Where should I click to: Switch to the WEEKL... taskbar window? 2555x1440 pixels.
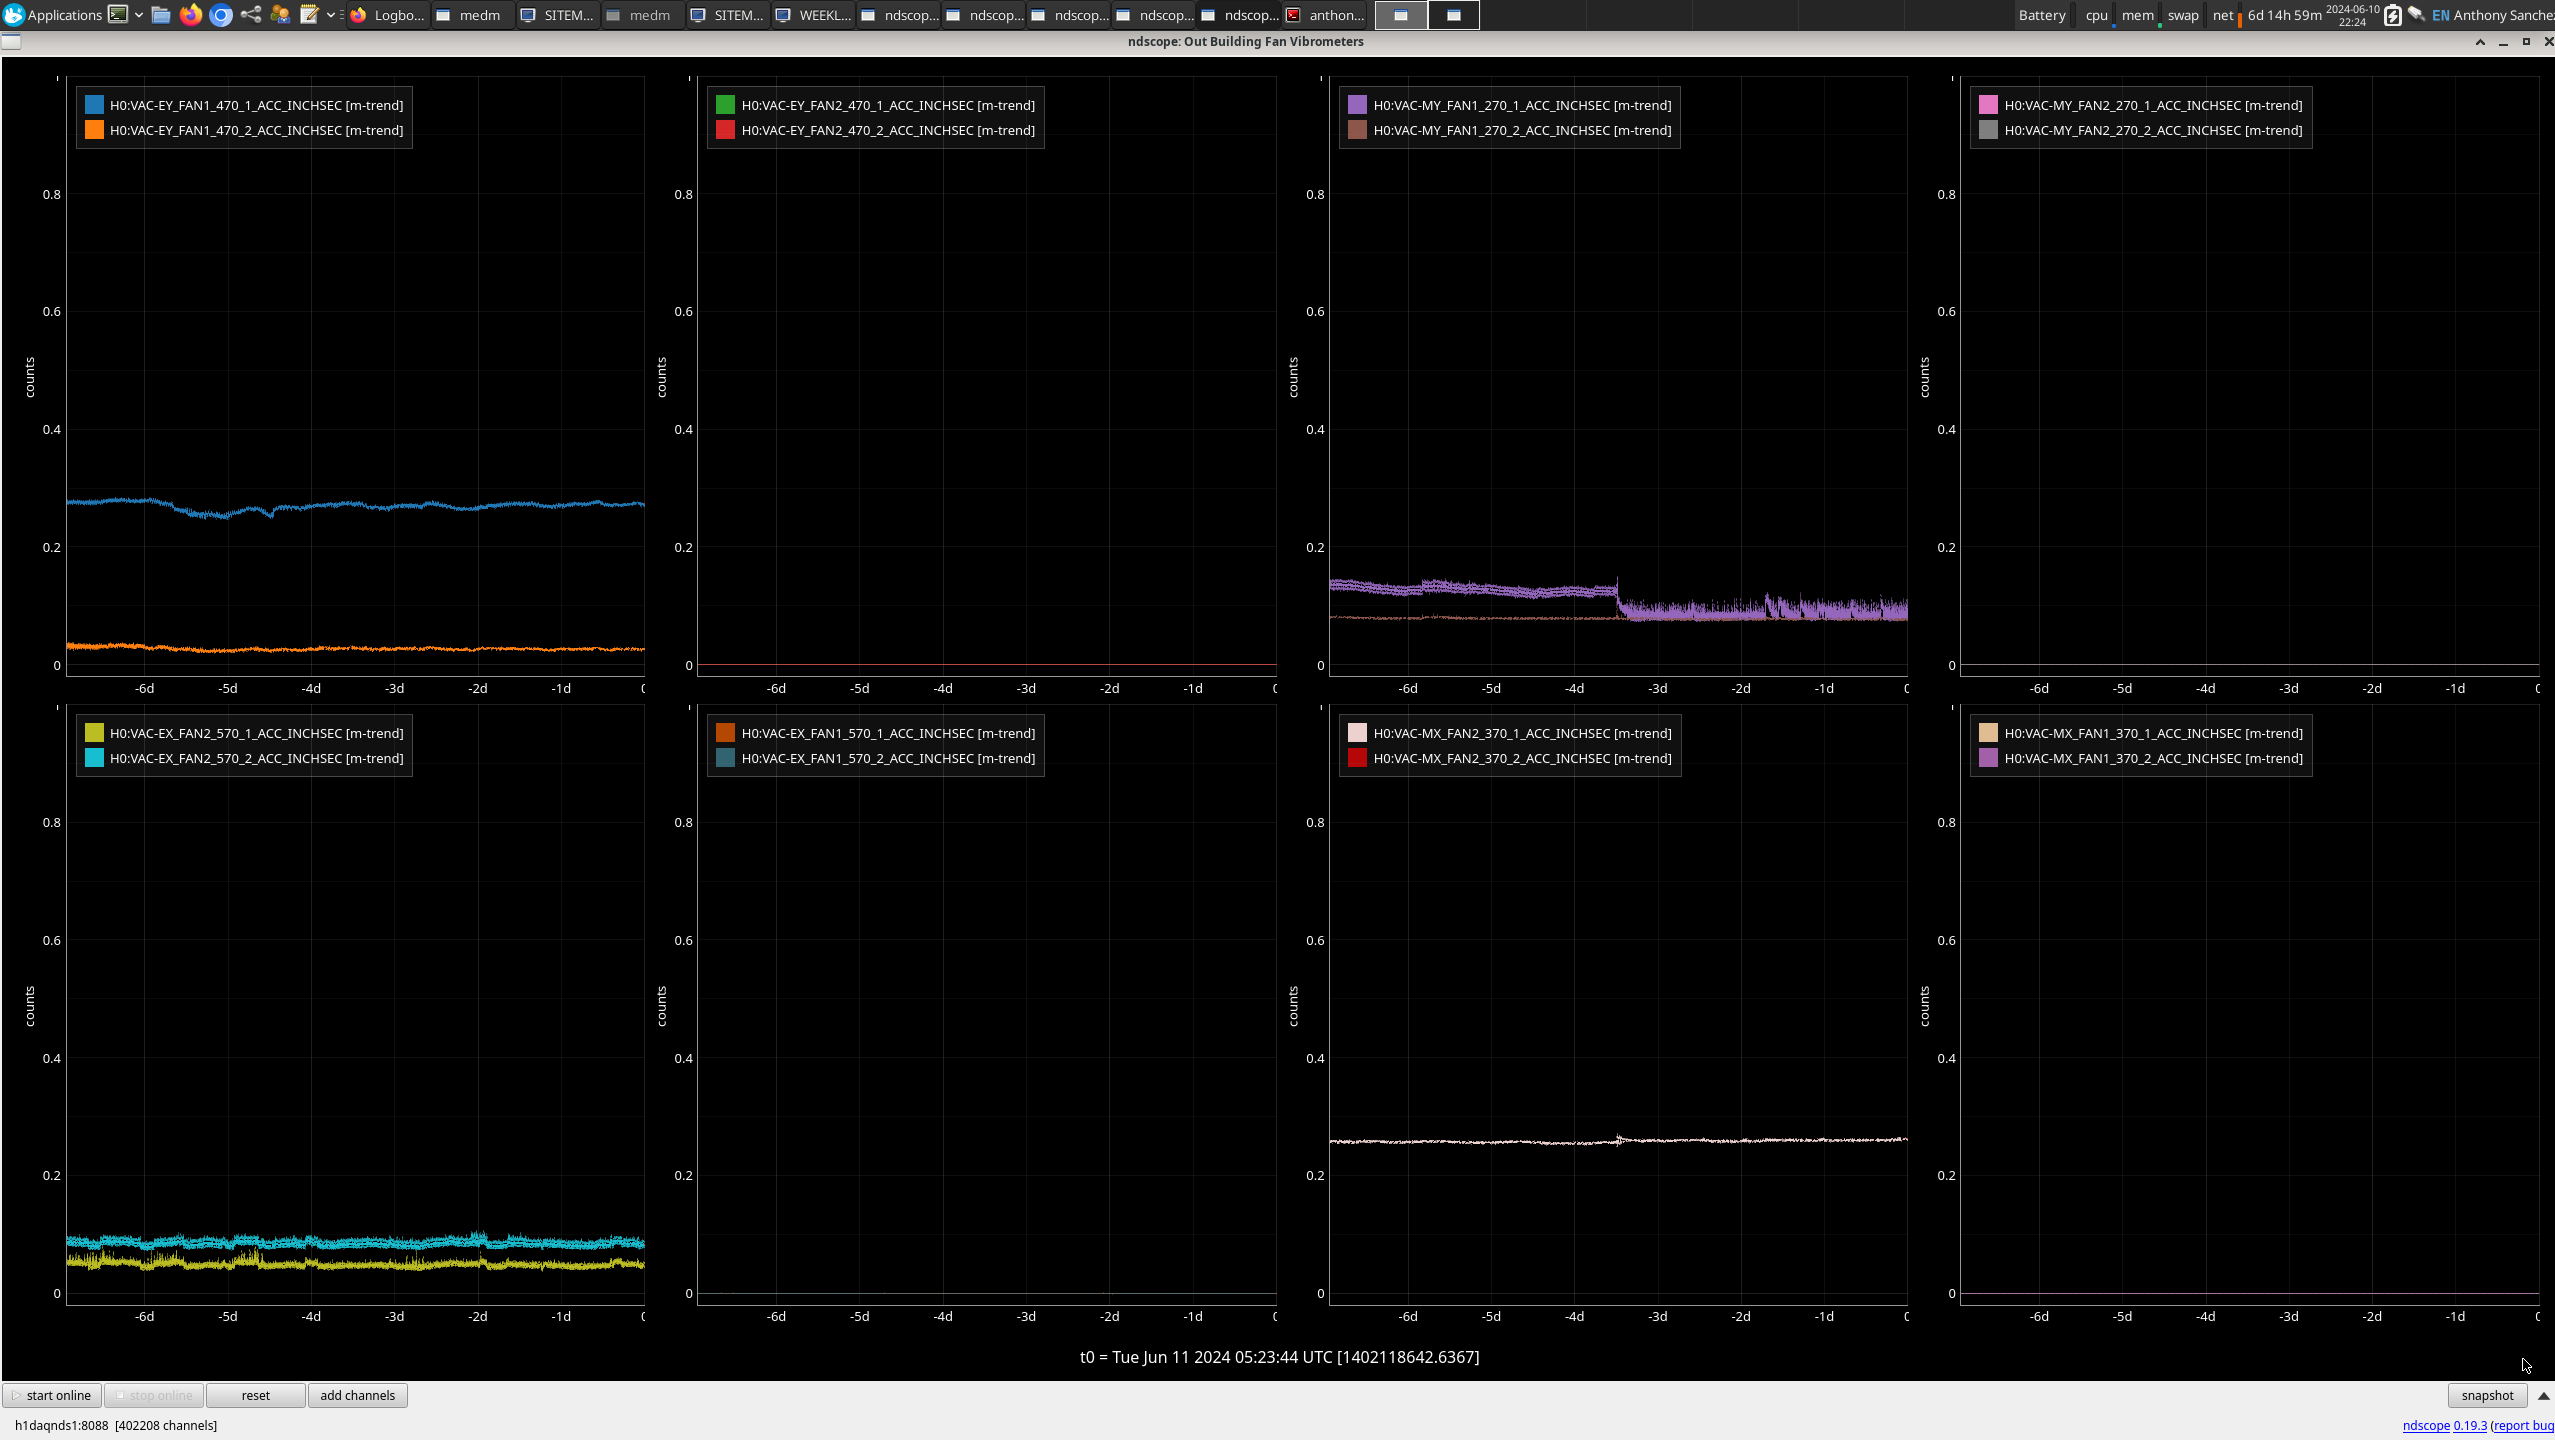pyautogui.click(x=814, y=15)
